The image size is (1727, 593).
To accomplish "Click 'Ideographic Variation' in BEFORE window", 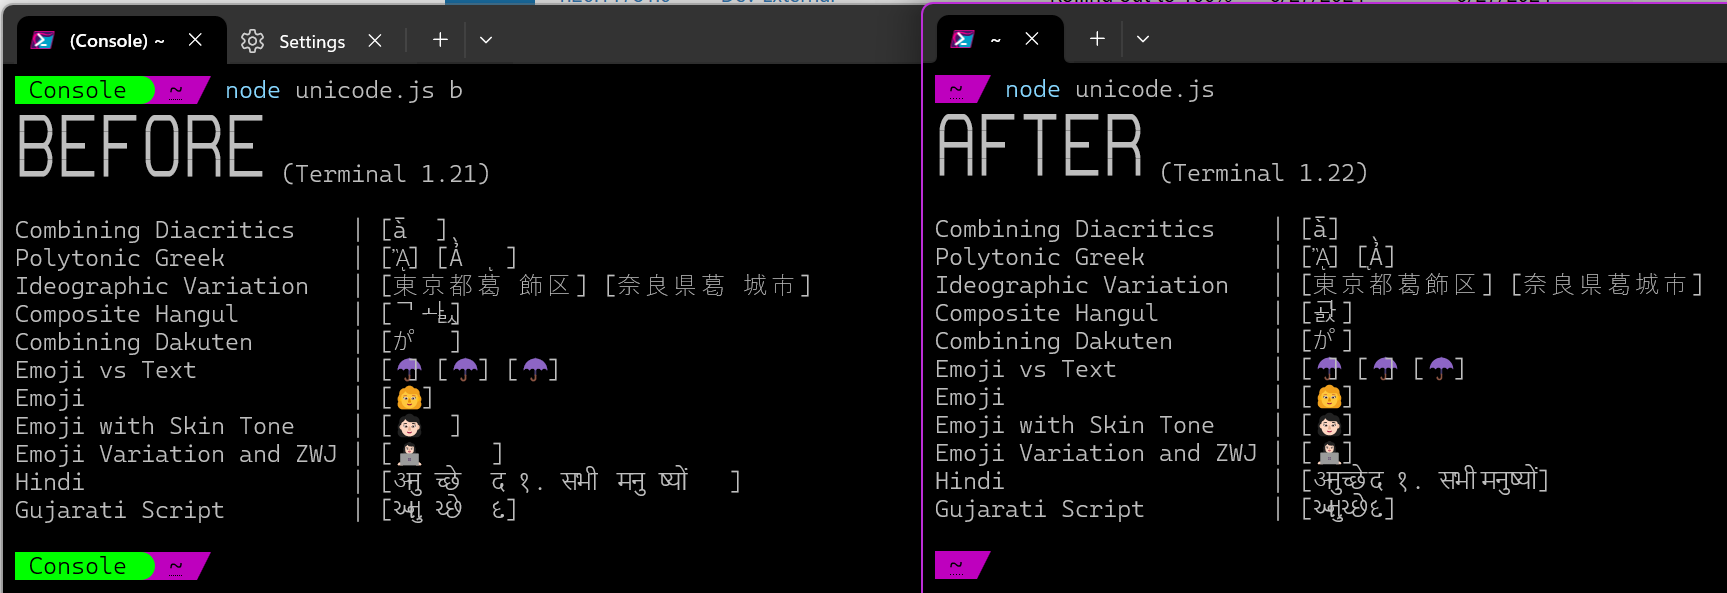I will pyautogui.click(x=162, y=286).
